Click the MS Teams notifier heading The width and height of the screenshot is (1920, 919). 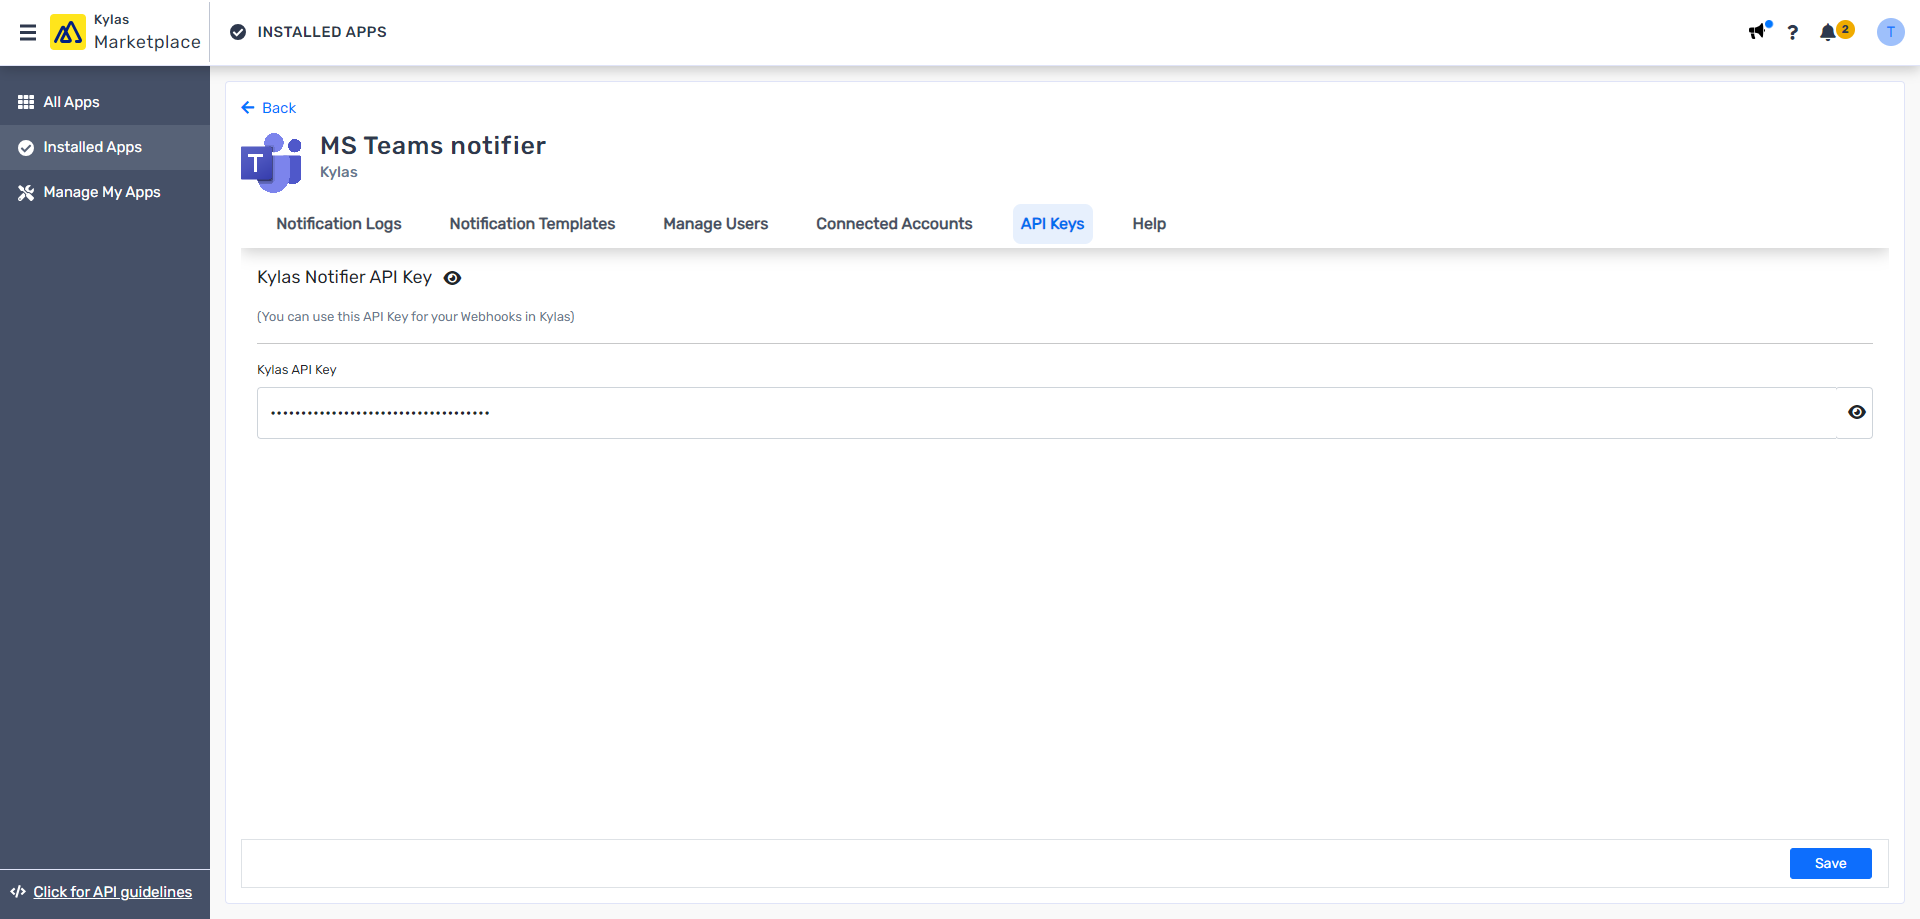point(433,146)
